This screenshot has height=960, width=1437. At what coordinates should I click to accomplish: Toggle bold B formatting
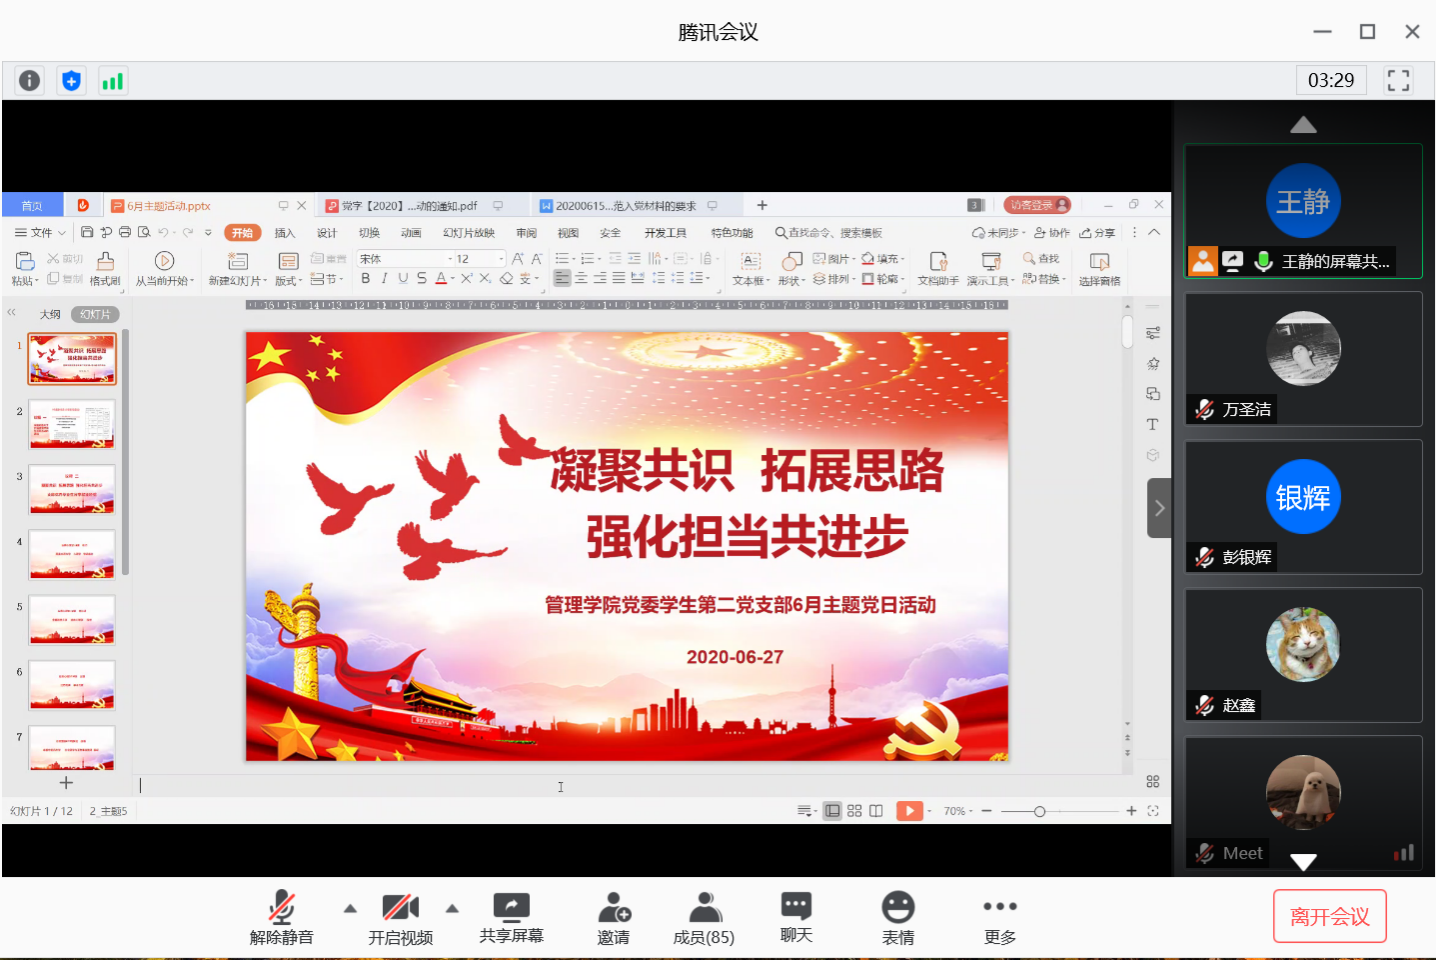(x=366, y=279)
